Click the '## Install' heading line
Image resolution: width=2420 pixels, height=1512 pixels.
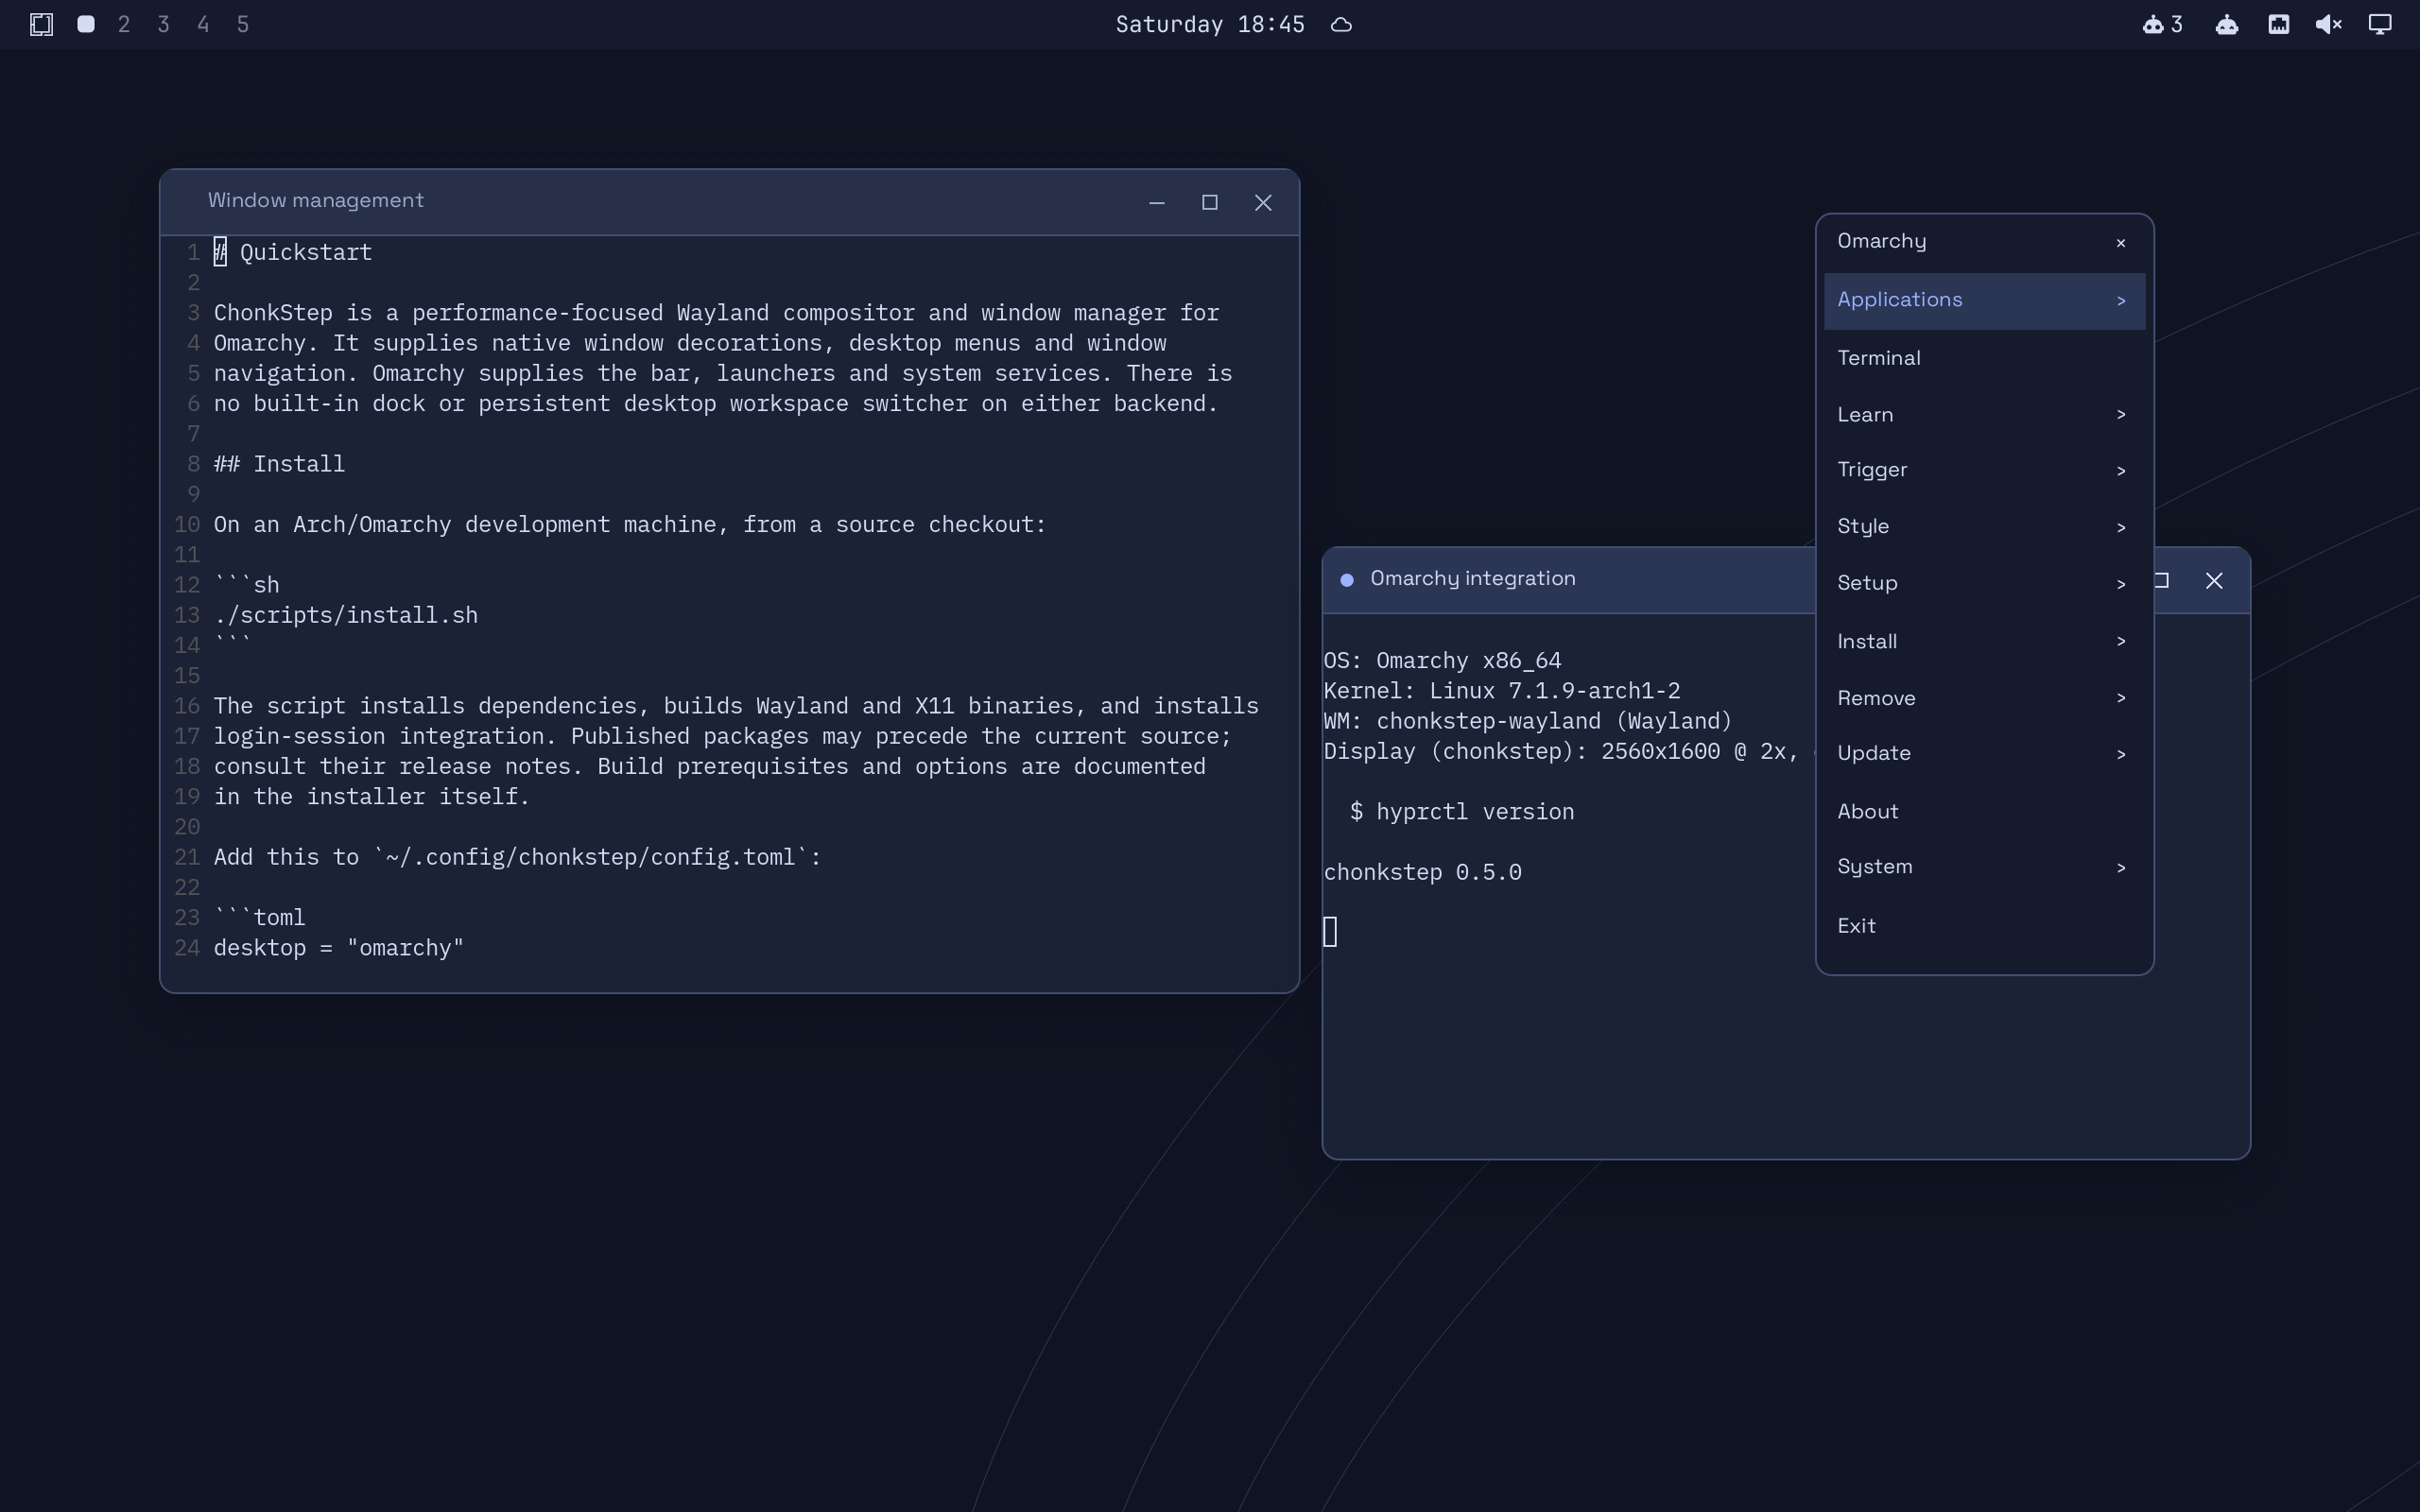coord(279,464)
